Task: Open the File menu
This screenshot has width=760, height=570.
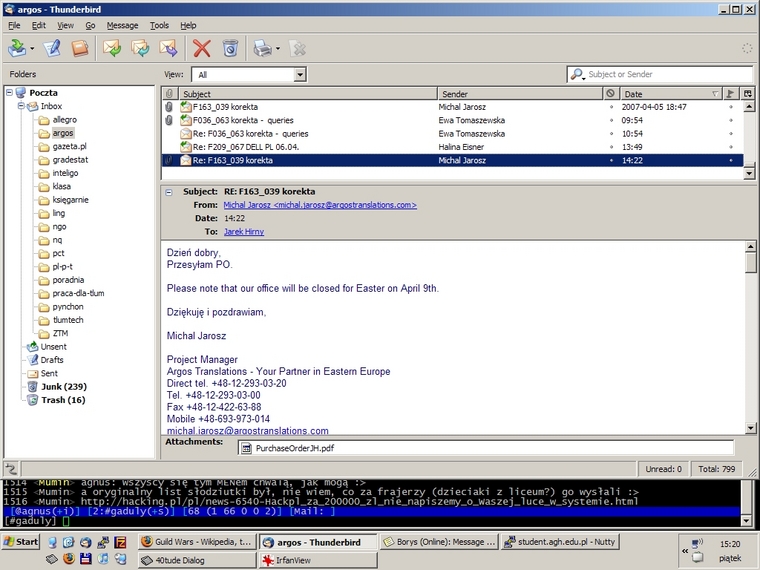Action: [14, 25]
